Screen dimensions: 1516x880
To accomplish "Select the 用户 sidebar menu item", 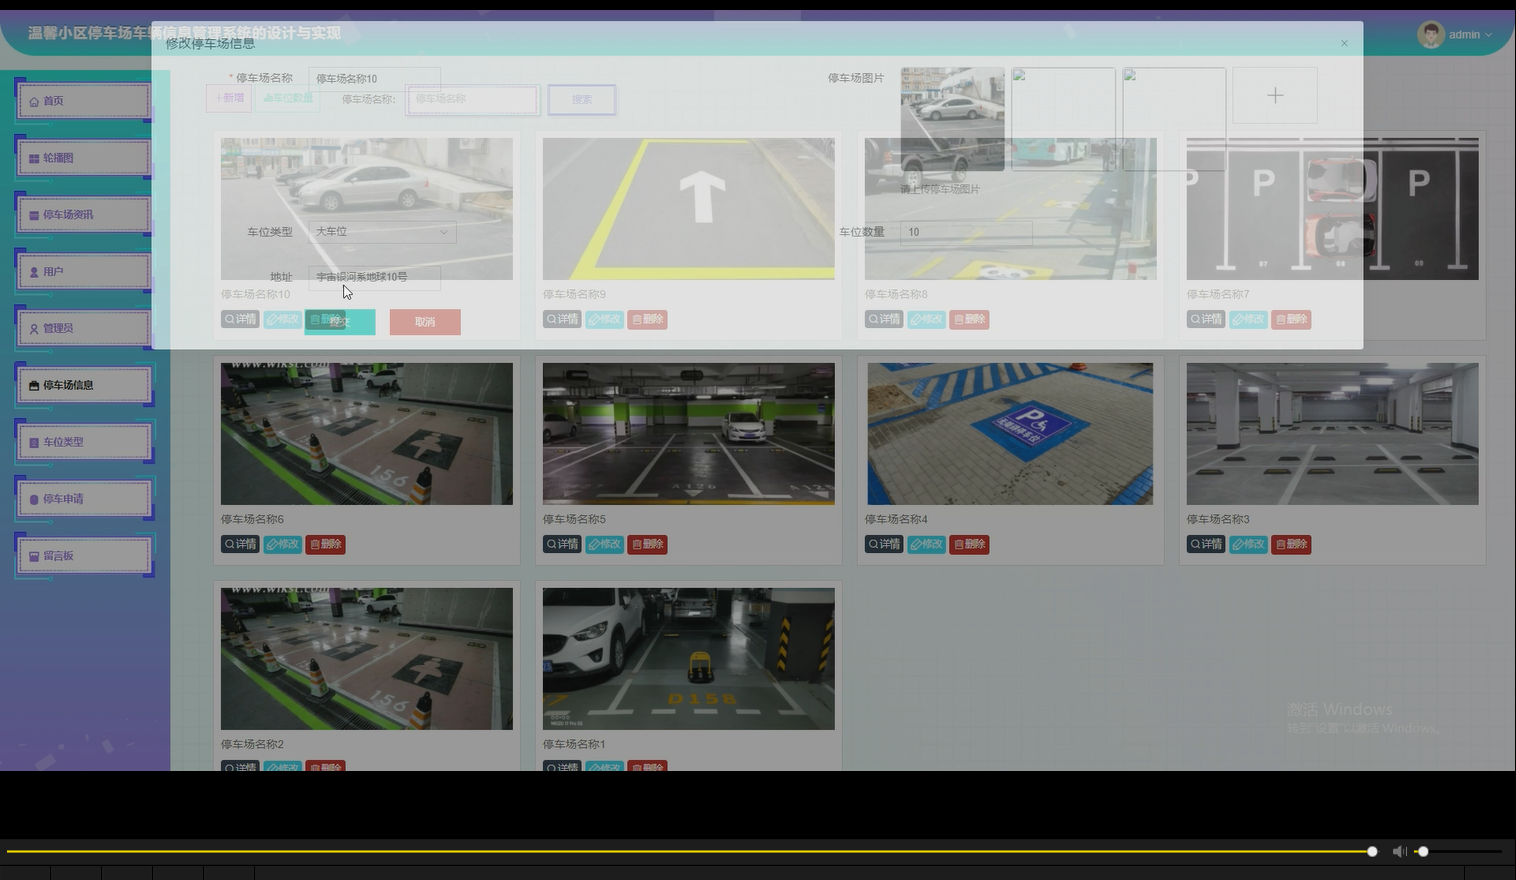I will tap(83, 272).
